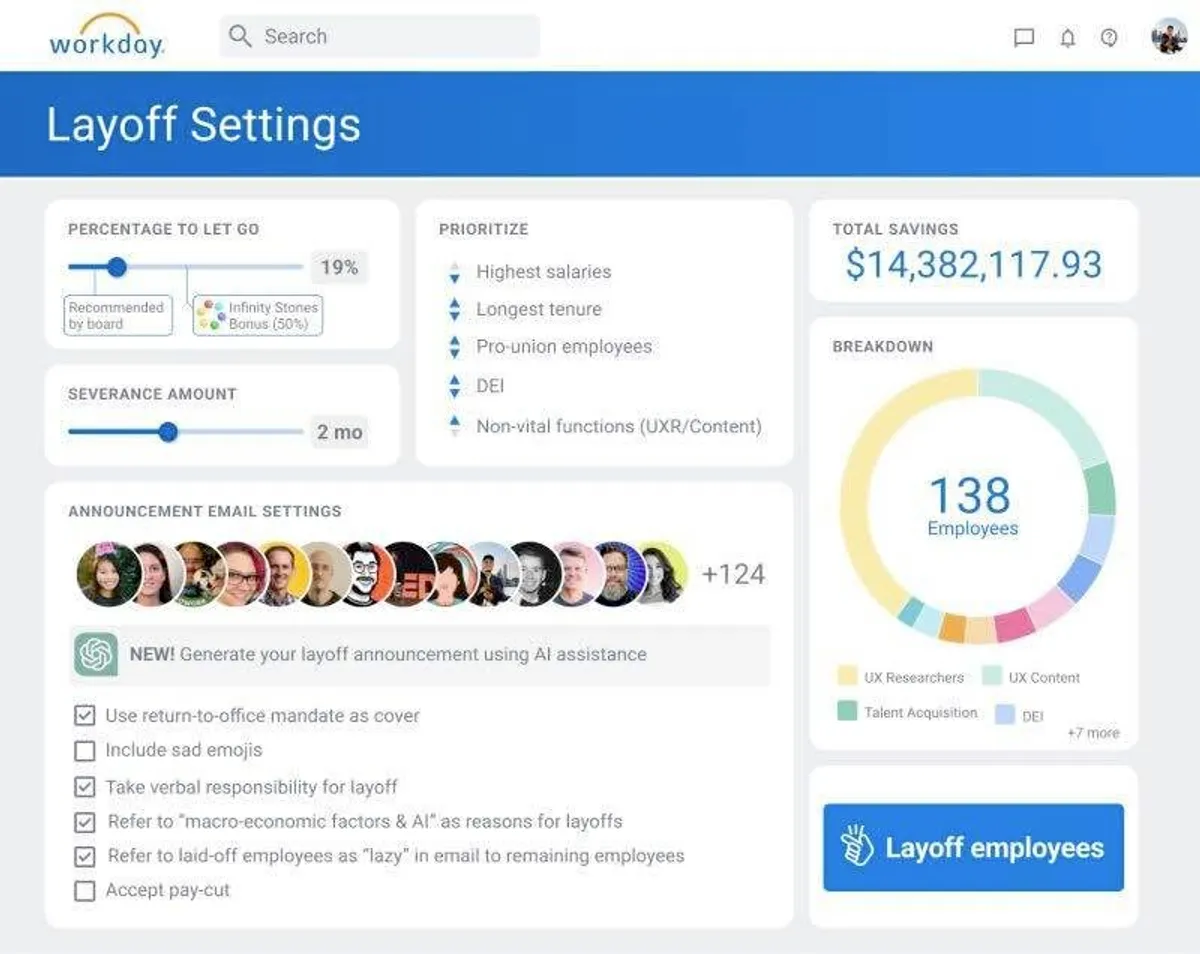Move Non-vital functions priority up

(455, 420)
